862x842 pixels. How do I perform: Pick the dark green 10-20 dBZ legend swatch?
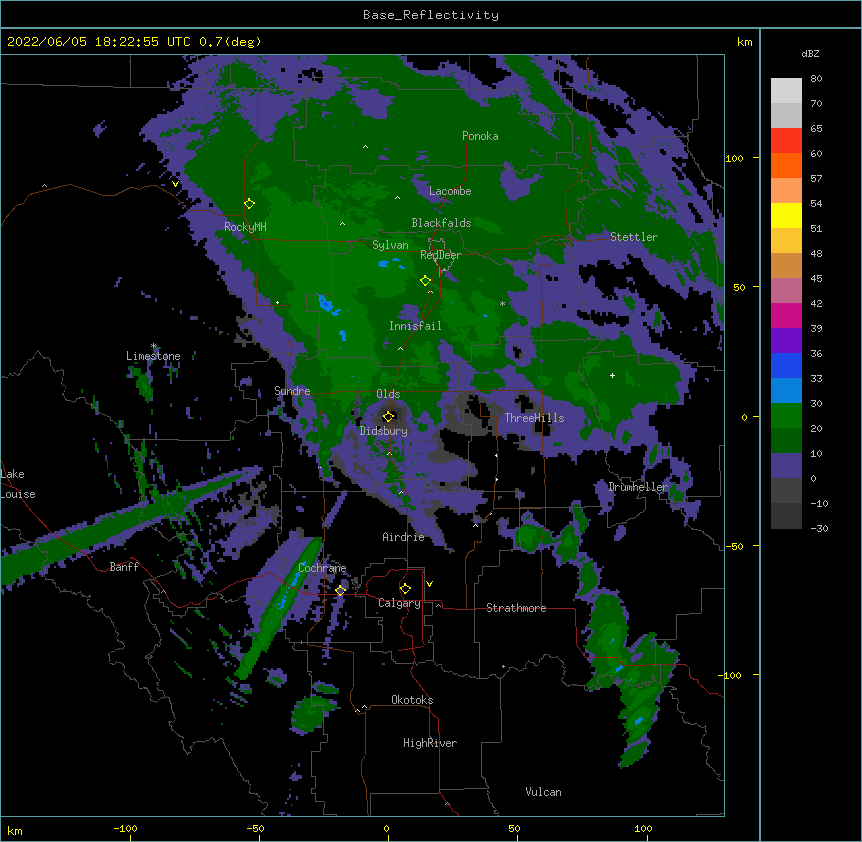[786, 441]
